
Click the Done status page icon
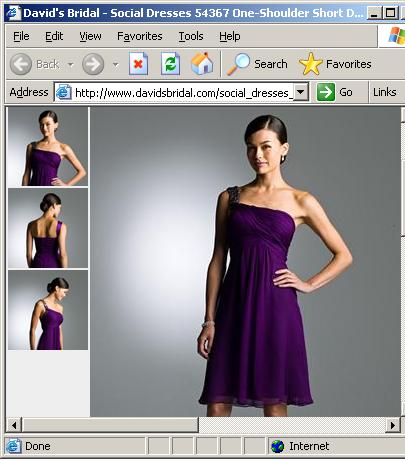pyautogui.click(x=14, y=446)
